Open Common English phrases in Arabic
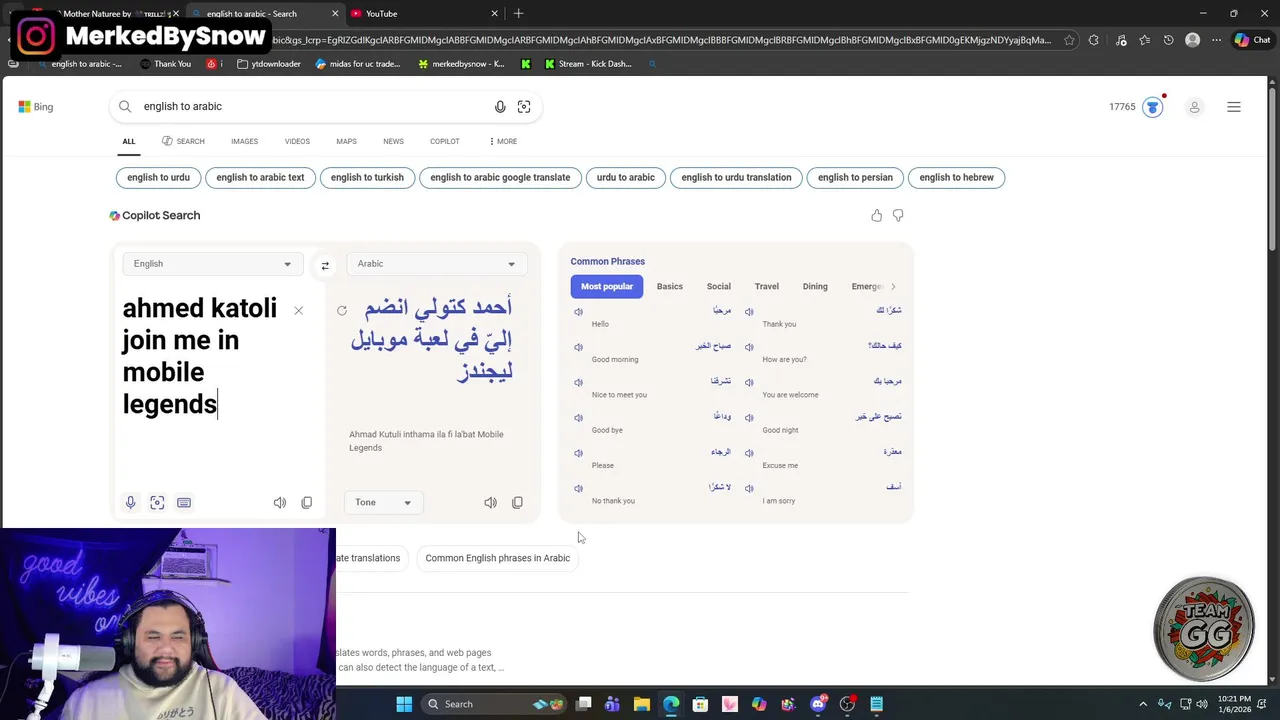1280x720 pixels. pos(497,558)
